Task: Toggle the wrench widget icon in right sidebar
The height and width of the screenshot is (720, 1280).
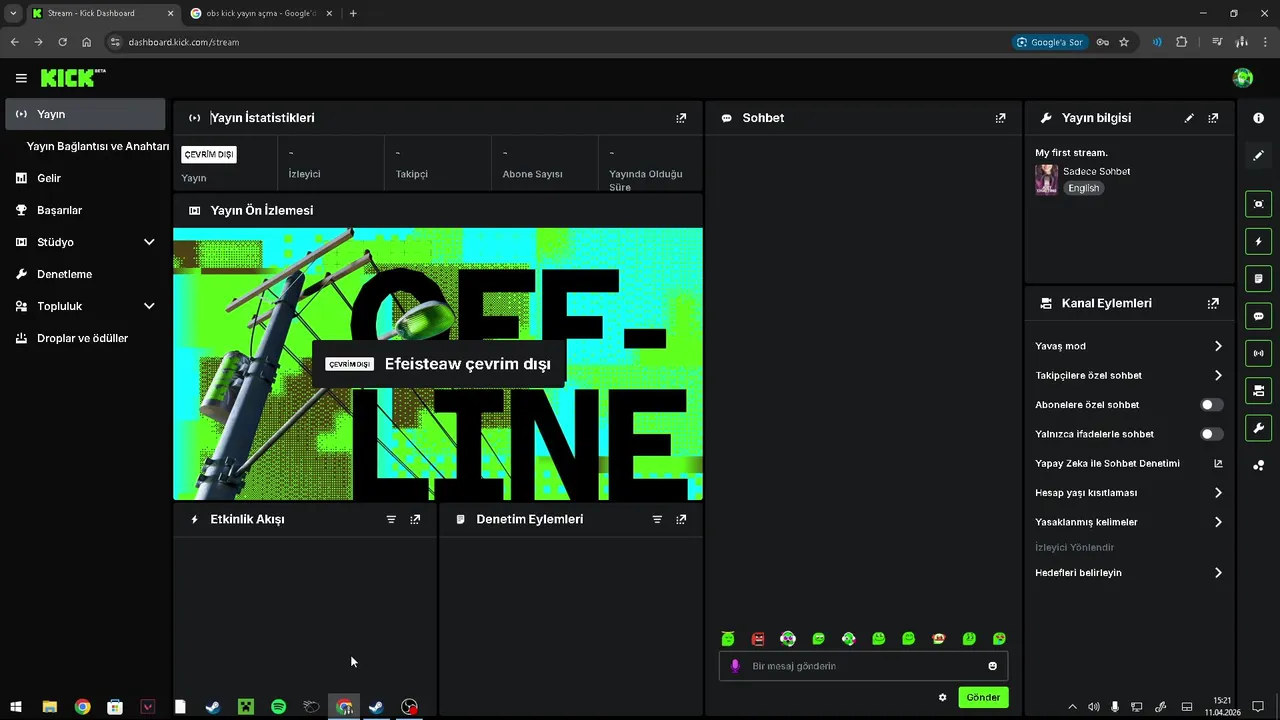Action: [x=1258, y=428]
